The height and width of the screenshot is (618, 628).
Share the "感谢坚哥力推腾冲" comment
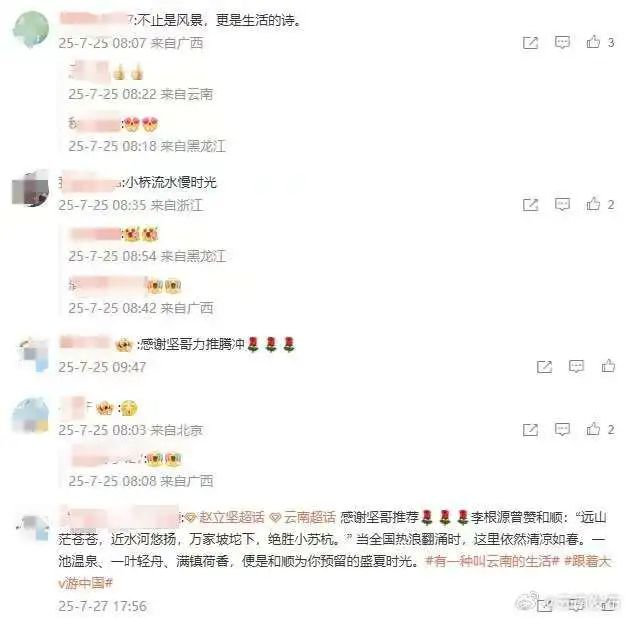[x=544, y=366]
